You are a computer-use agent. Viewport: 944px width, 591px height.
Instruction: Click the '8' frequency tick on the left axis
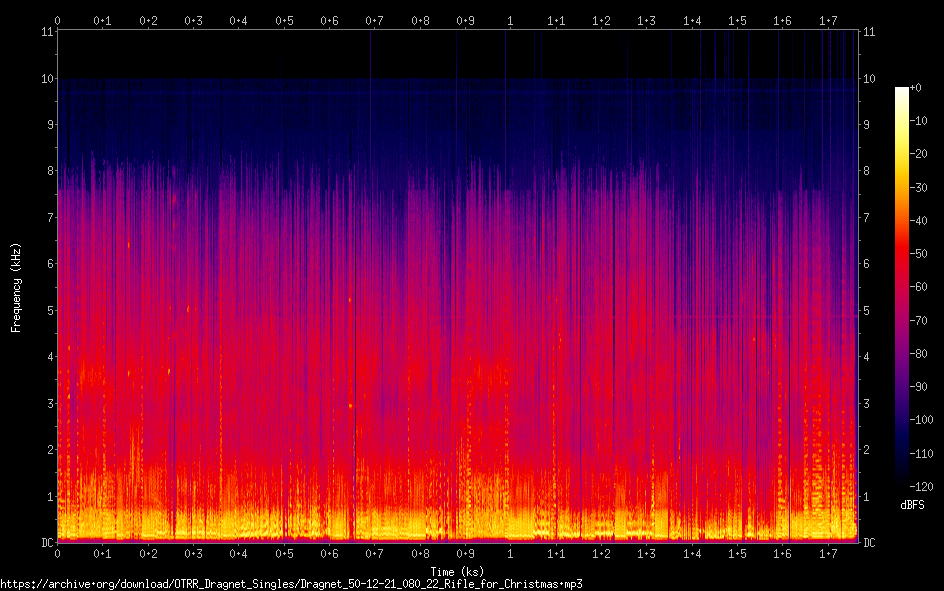48,171
